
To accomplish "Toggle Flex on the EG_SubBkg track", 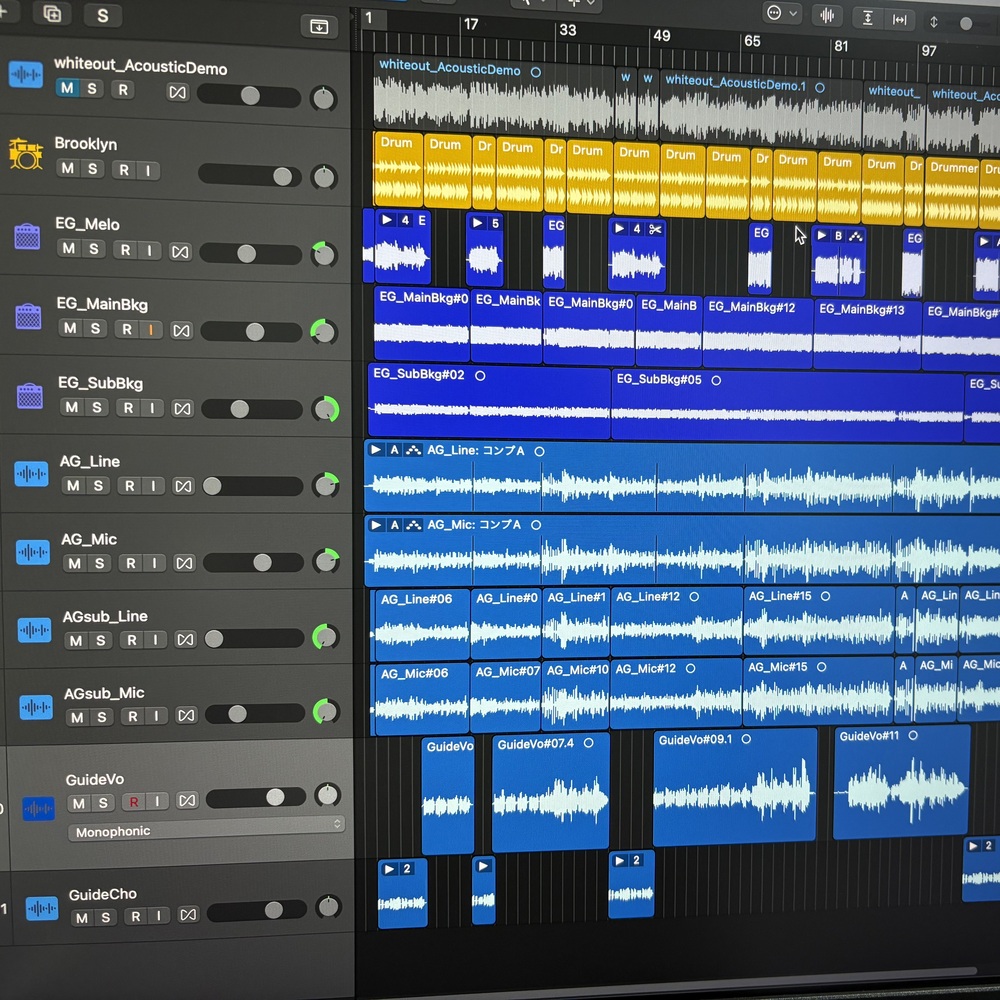I will pos(182,408).
